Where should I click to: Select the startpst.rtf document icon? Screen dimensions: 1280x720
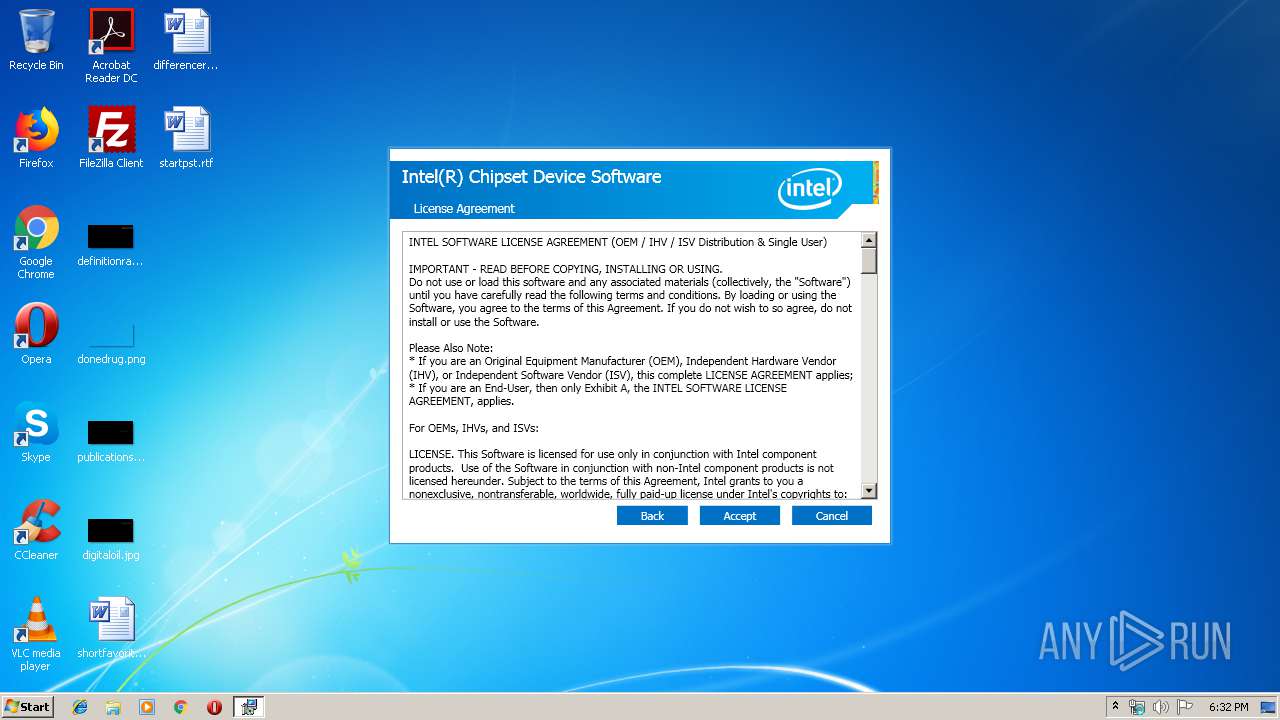coord(186,138)
